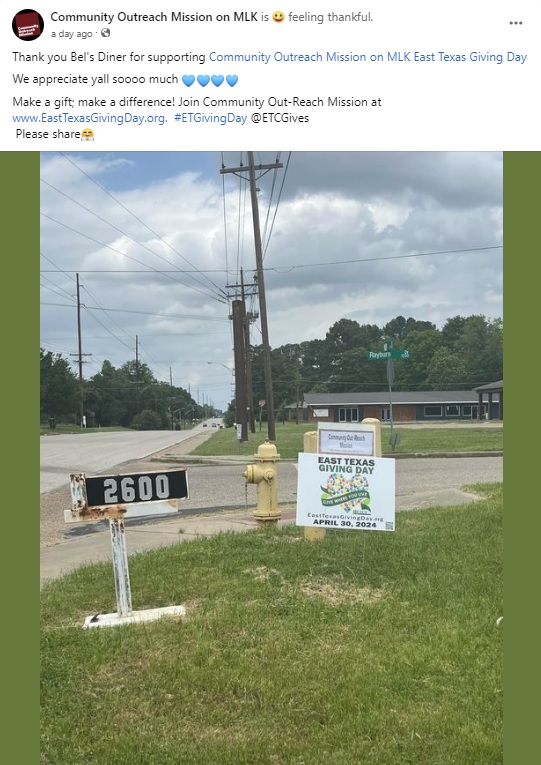Viewport: 541px width, 765px height.
Task: Click the @ETCGives mention text
Action: pyautogui.click(x=280, y=118)
